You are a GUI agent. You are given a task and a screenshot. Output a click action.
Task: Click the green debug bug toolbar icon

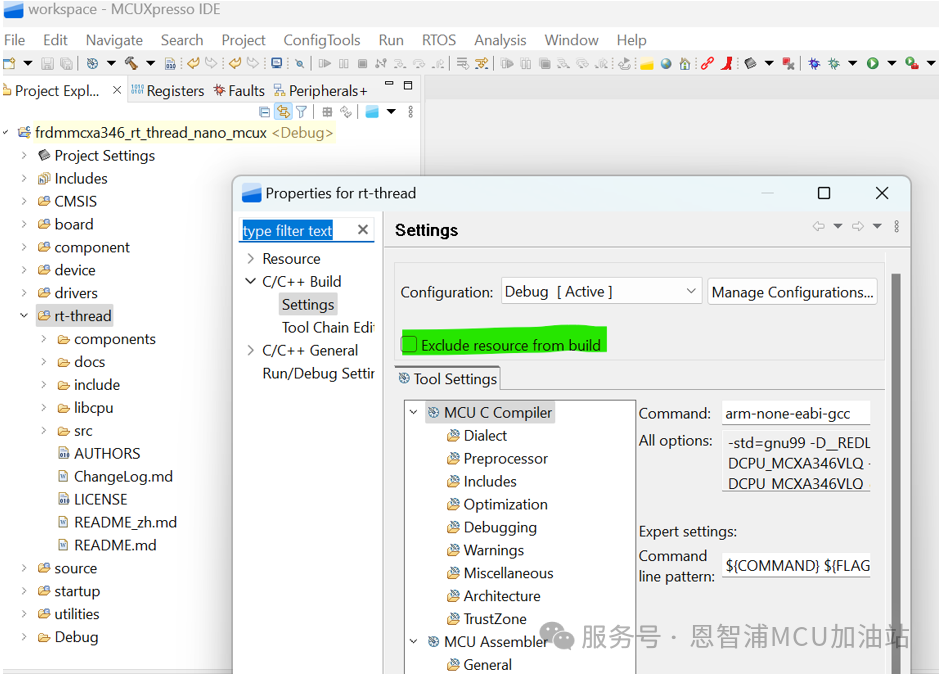click(x=833, y=63)
